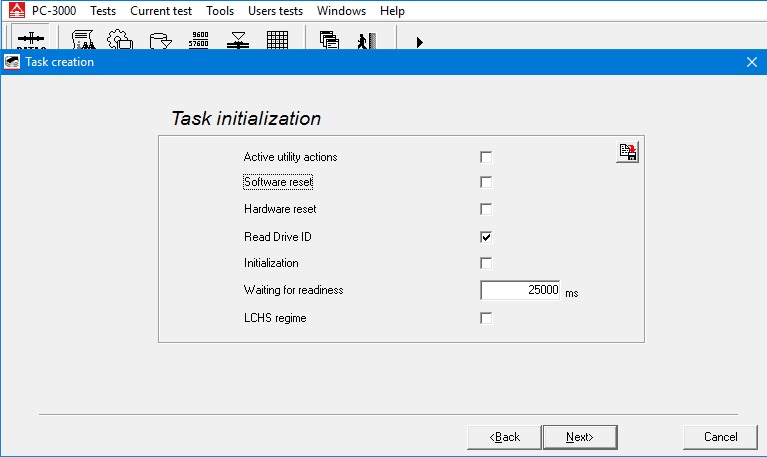This screenshot has width=767, height=457.
Task: Click the running man exit icon
Action: click(x=365, y=40)
